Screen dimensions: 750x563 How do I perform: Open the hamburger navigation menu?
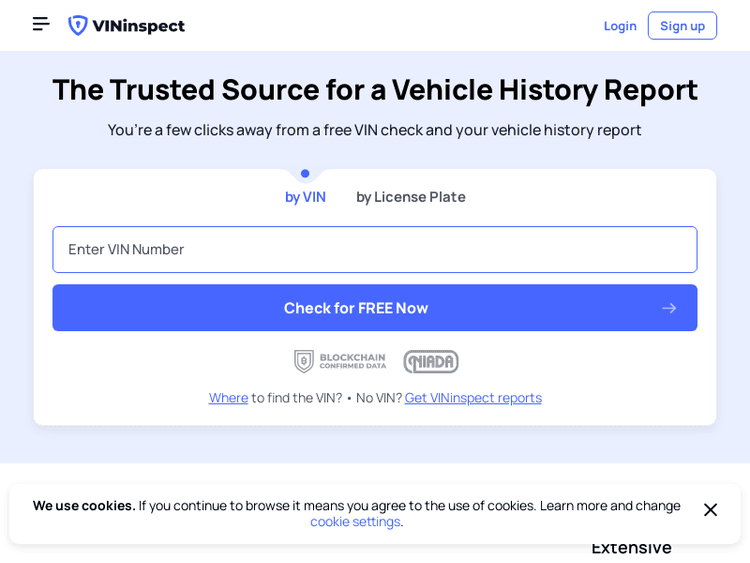[x=41, y=24]
